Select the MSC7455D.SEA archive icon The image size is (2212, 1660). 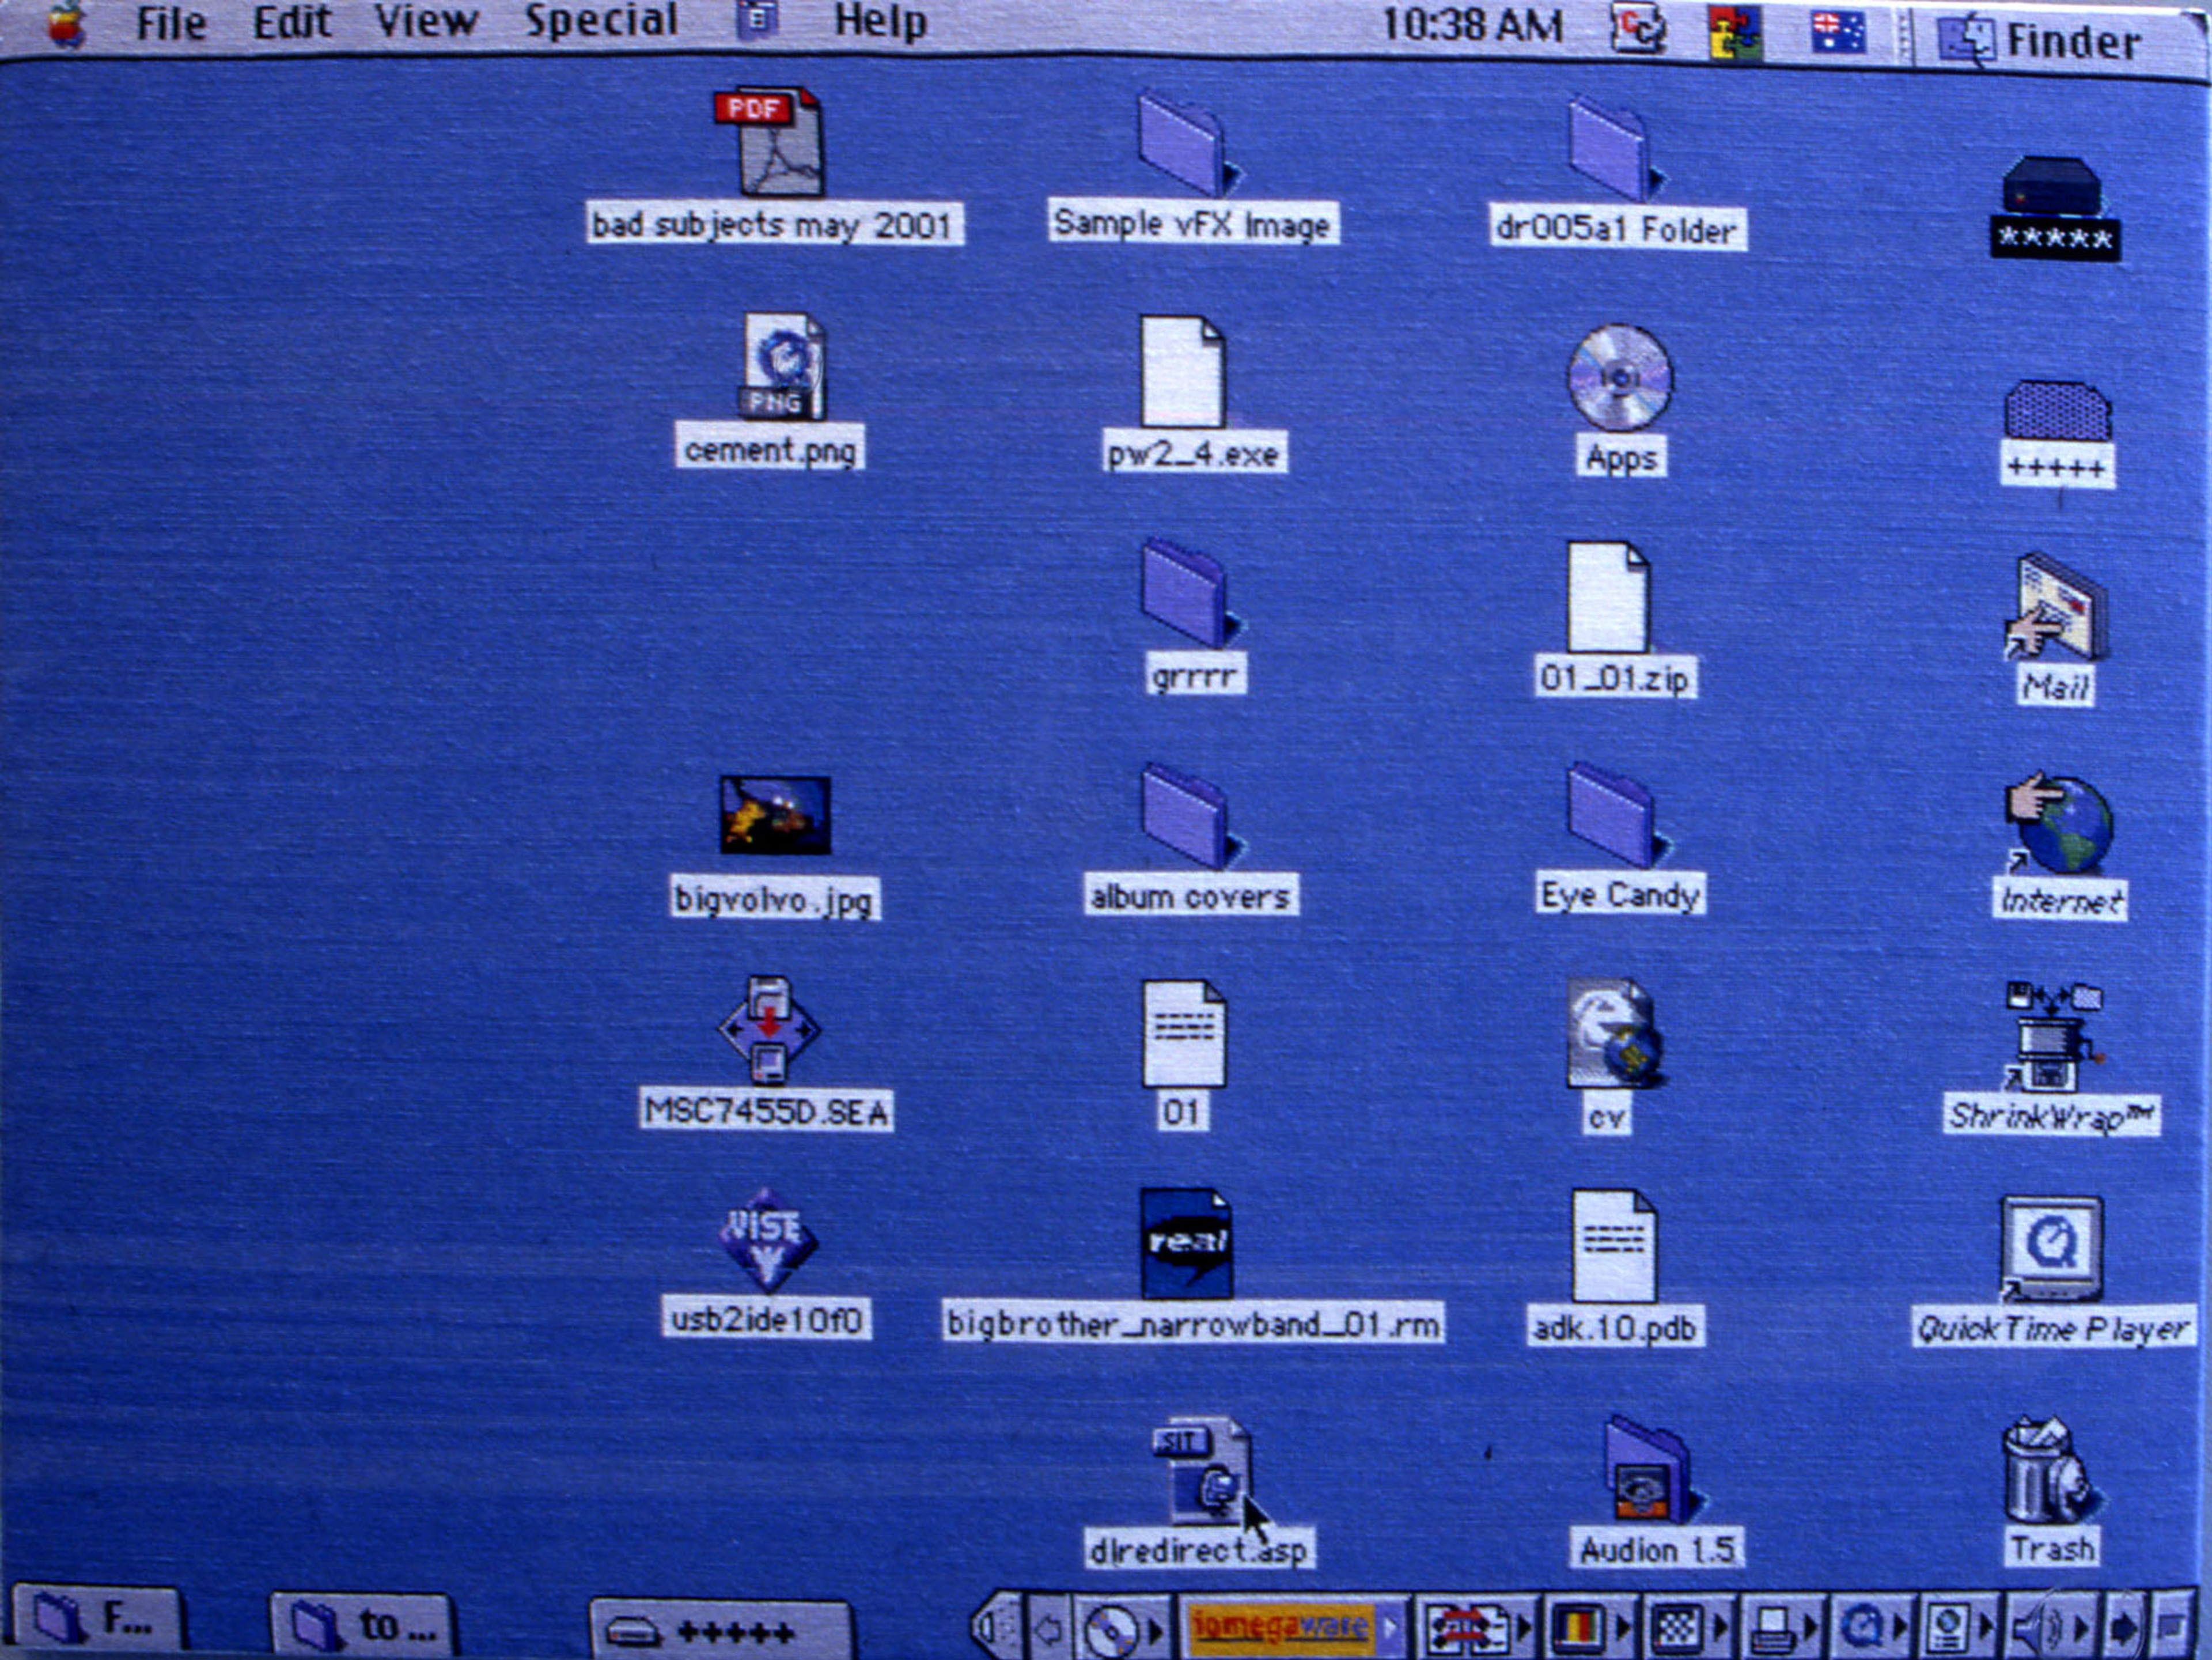point(768,1030)
